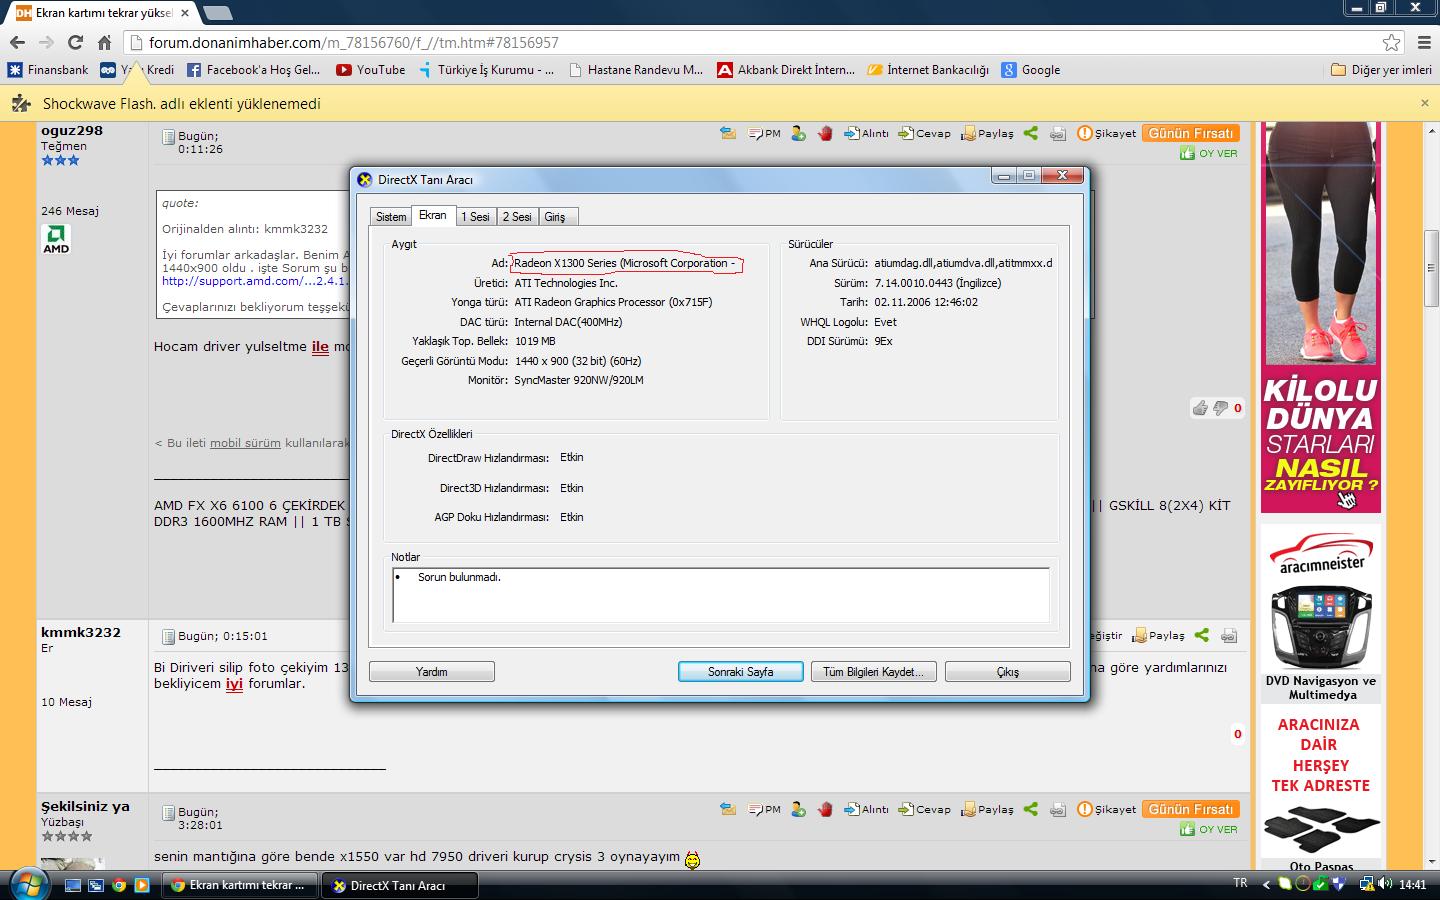The width and height of the screenshot is (1440, 900).
Task: Click Paylaş on kmmk3232 post
Action: pyautogui.click(x=1158, y=635)
